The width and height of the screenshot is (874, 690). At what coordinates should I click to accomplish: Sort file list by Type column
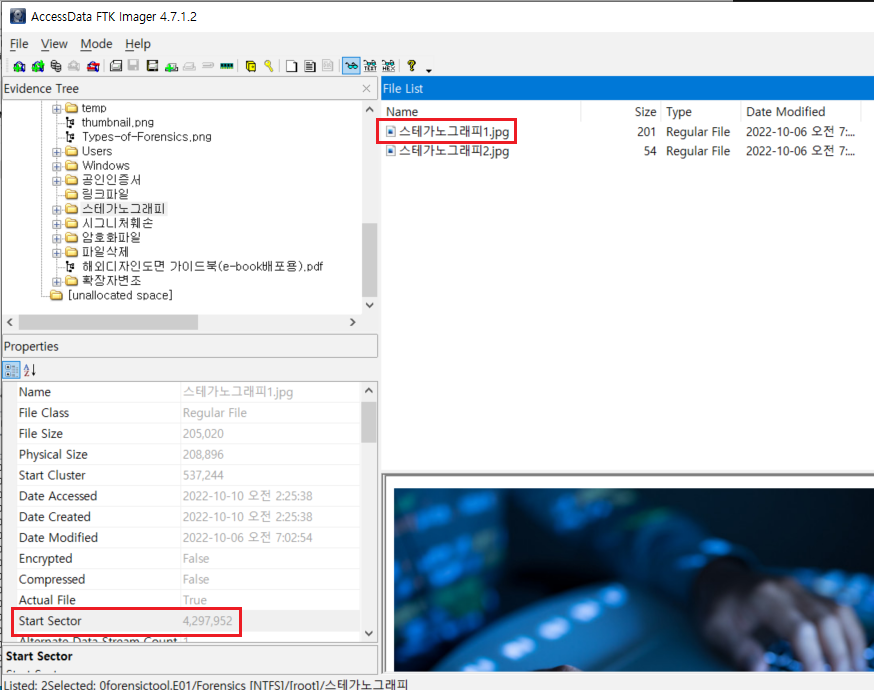pos(701,111)
